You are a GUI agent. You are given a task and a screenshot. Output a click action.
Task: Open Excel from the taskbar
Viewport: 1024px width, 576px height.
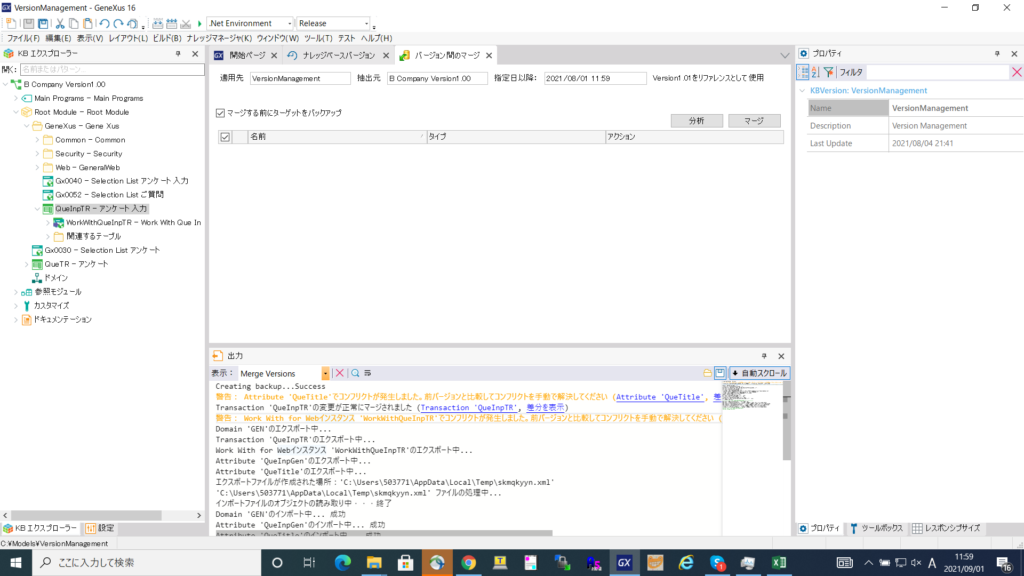tap(779, 562)
